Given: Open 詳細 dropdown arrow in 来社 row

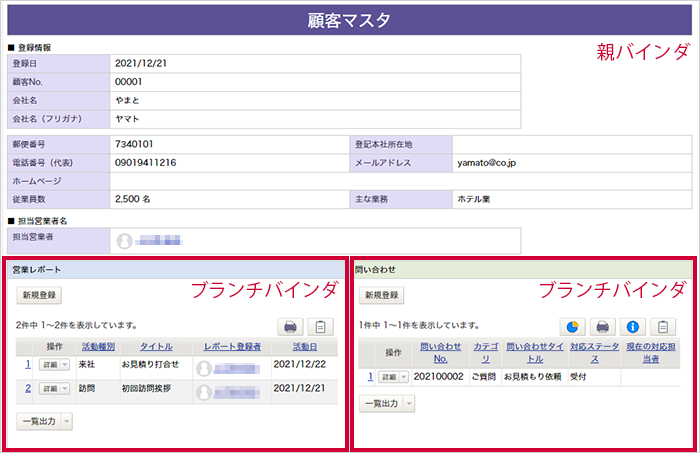Looking at the screenshot, I should [x=65, y=365].
